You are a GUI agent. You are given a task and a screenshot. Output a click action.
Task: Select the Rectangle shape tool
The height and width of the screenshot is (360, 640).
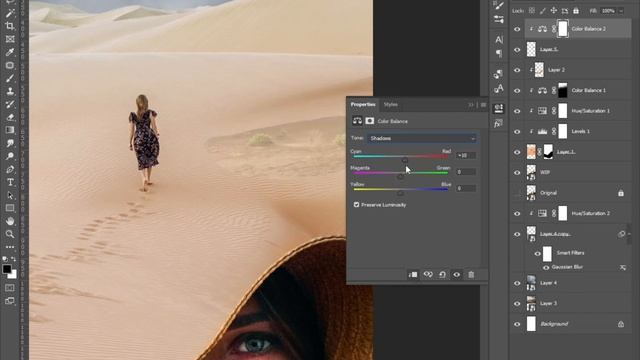coord(10,209)
